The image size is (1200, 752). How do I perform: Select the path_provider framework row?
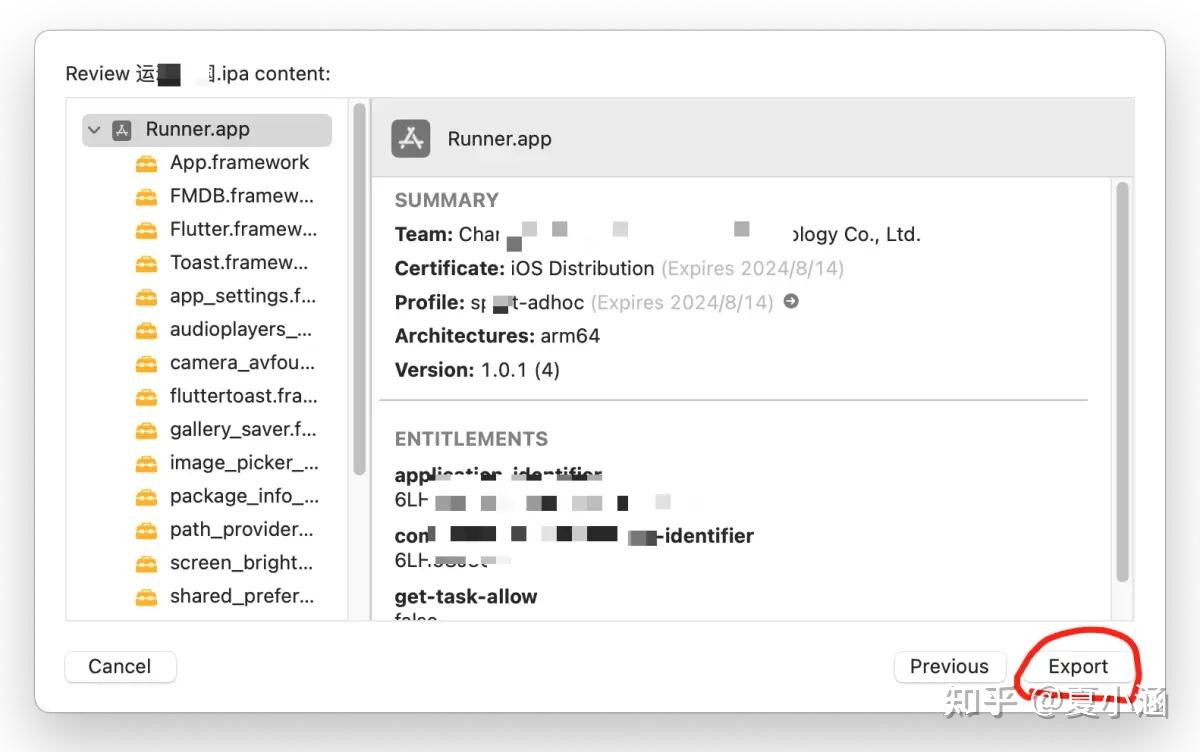click(241, 529)
